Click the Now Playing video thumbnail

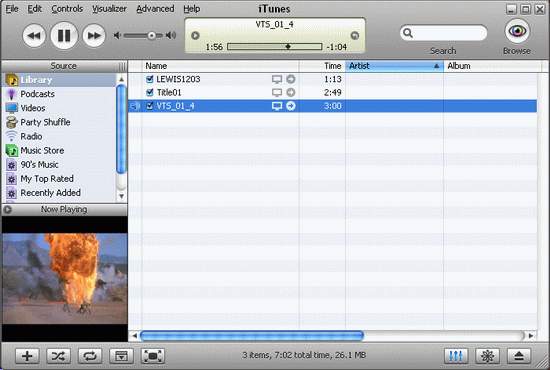coord(65,279)
